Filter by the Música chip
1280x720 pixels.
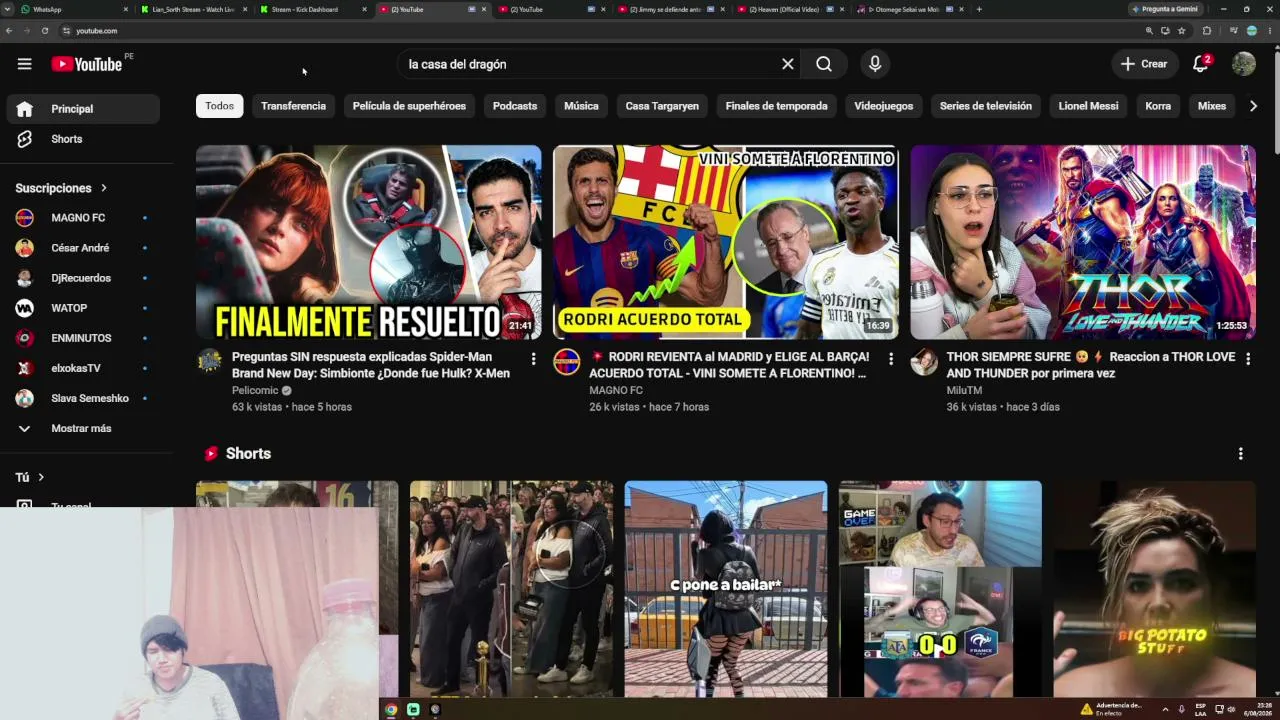581,106
